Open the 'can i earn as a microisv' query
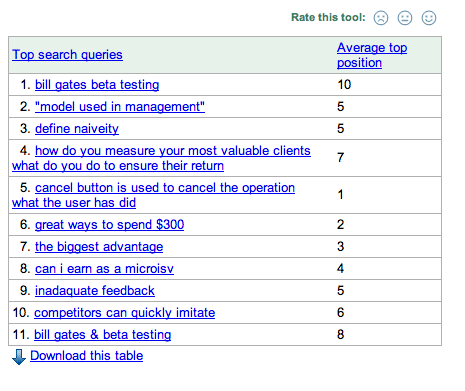This screenshot has width=465, height=391. [x=104, y=269]
